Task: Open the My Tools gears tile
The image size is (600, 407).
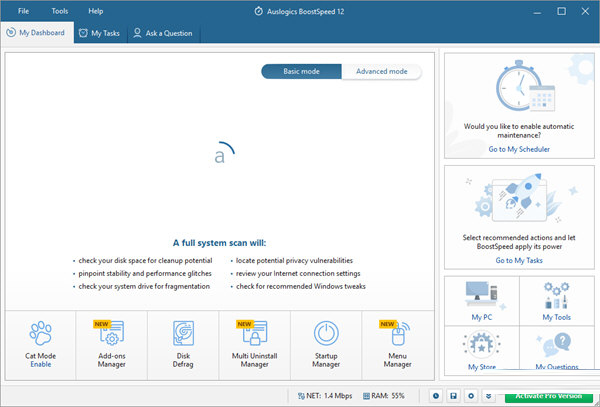Action: pyautogui.click(x=556, y=301)
